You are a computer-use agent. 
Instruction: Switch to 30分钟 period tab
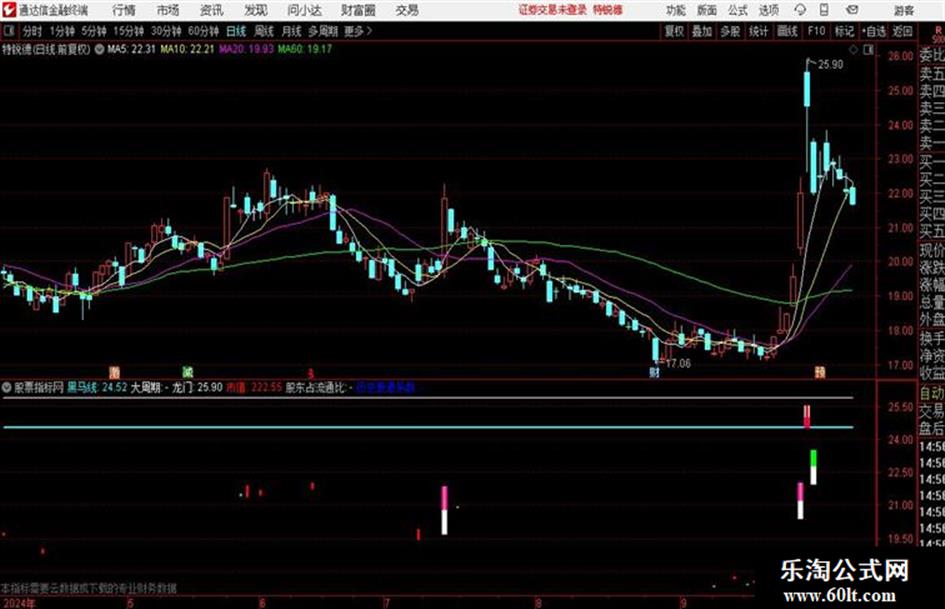click(x=166, y=31)
